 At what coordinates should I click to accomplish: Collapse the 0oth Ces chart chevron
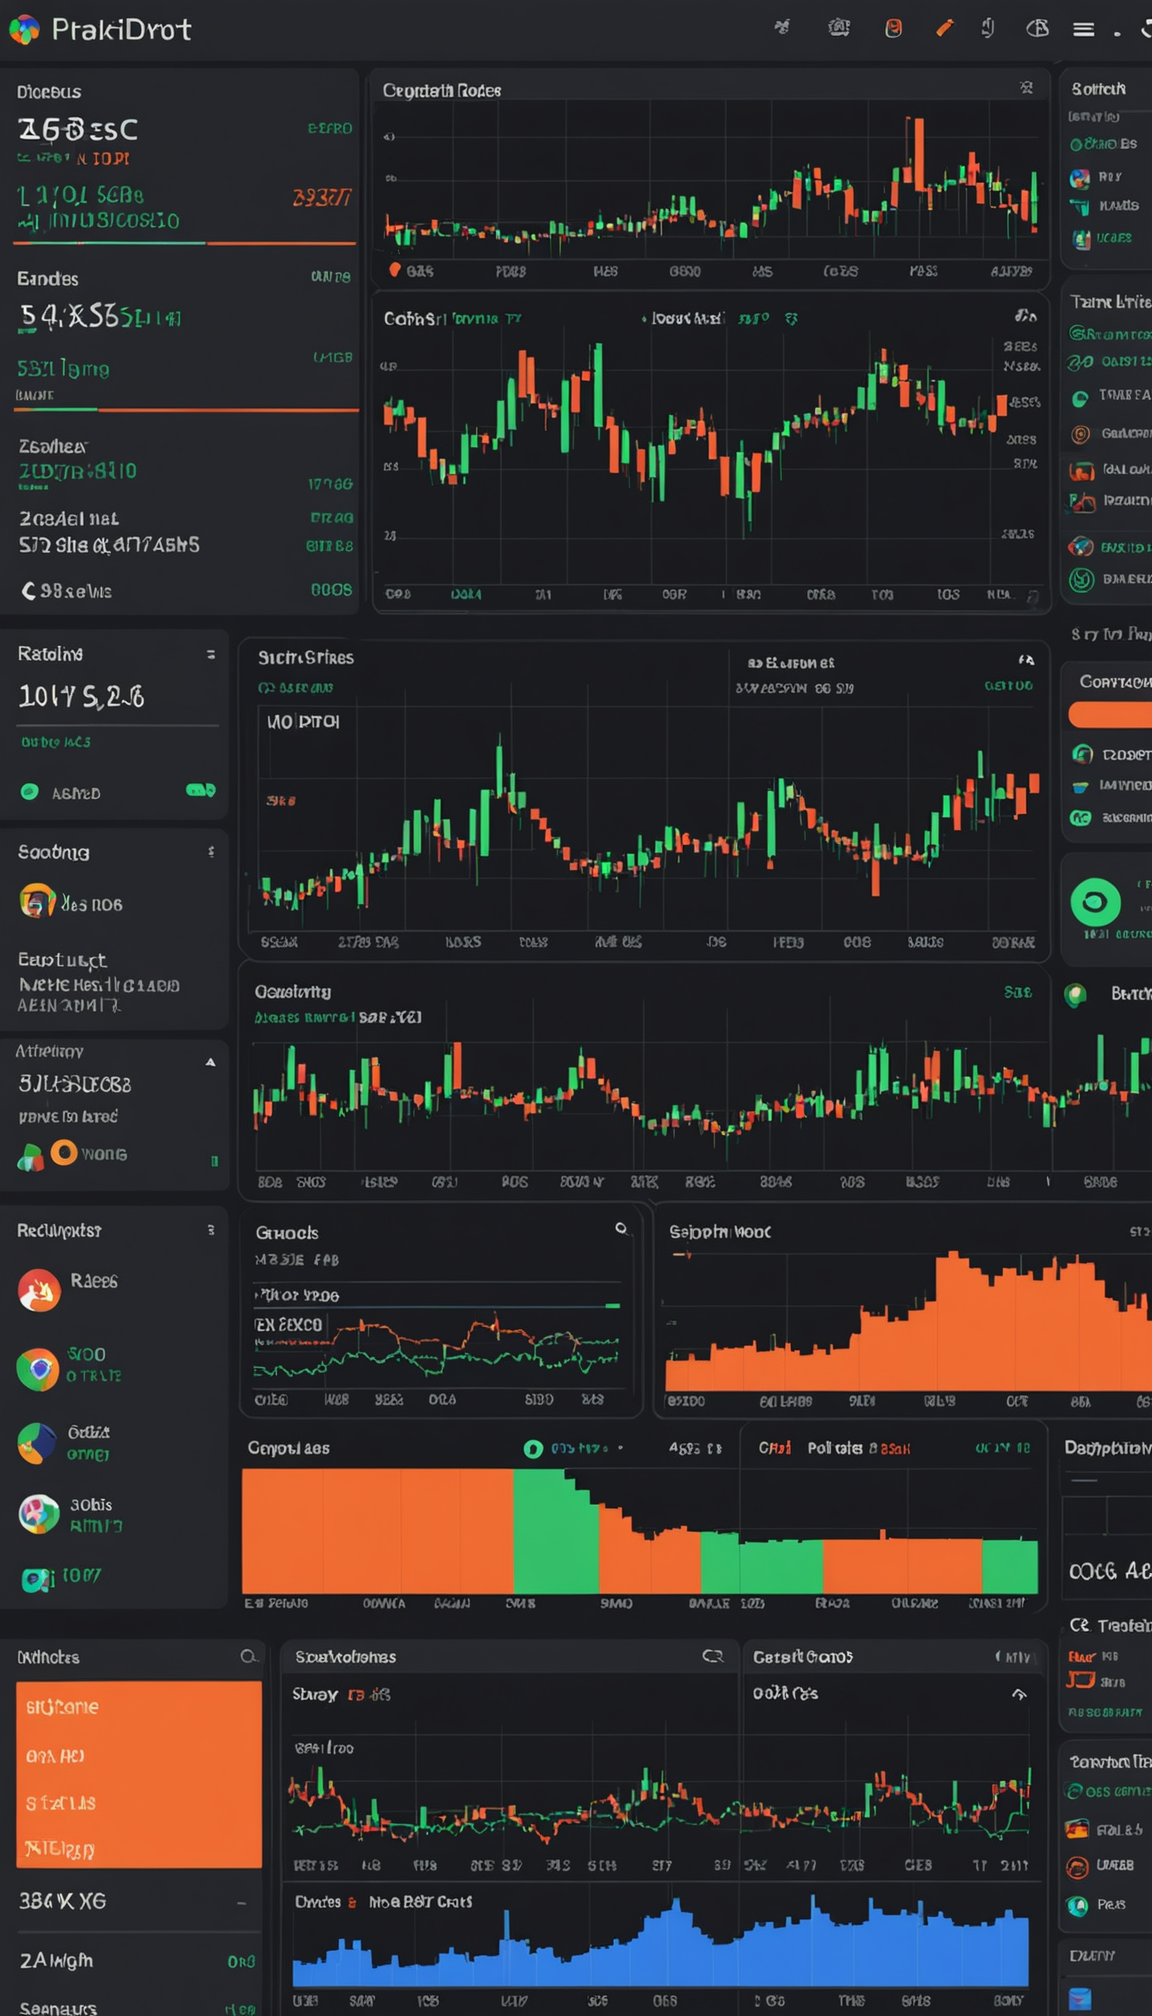1018,1694
